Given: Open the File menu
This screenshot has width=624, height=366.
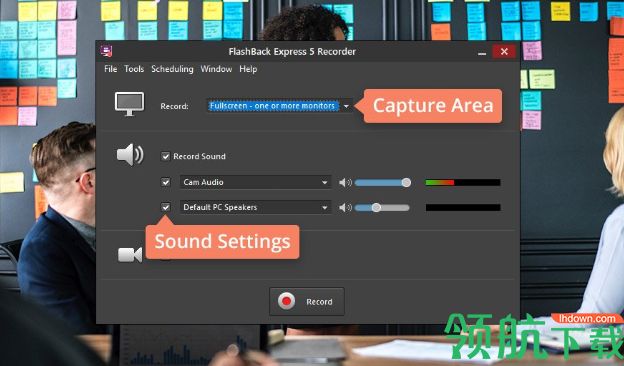Looking at the screenshot, I should coord(110,69).
